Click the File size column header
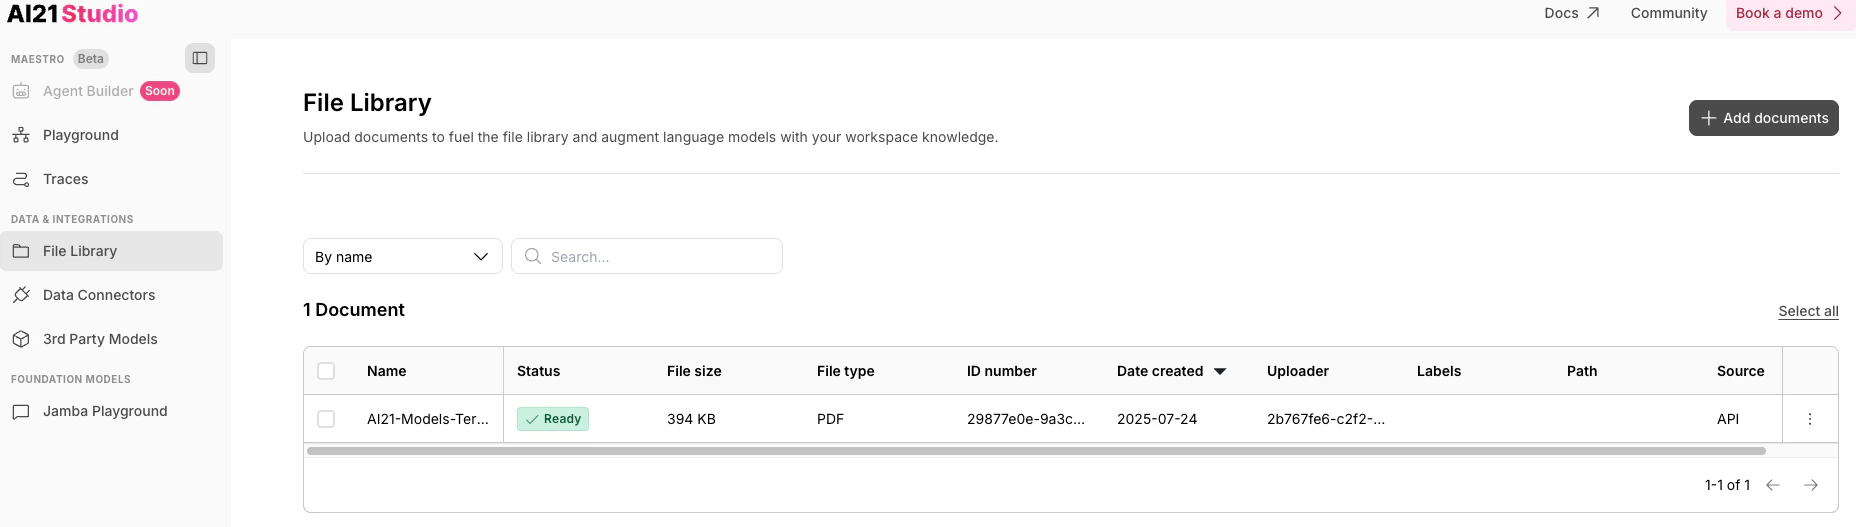This screenshot has width=1856, height=527. [694, 371]
